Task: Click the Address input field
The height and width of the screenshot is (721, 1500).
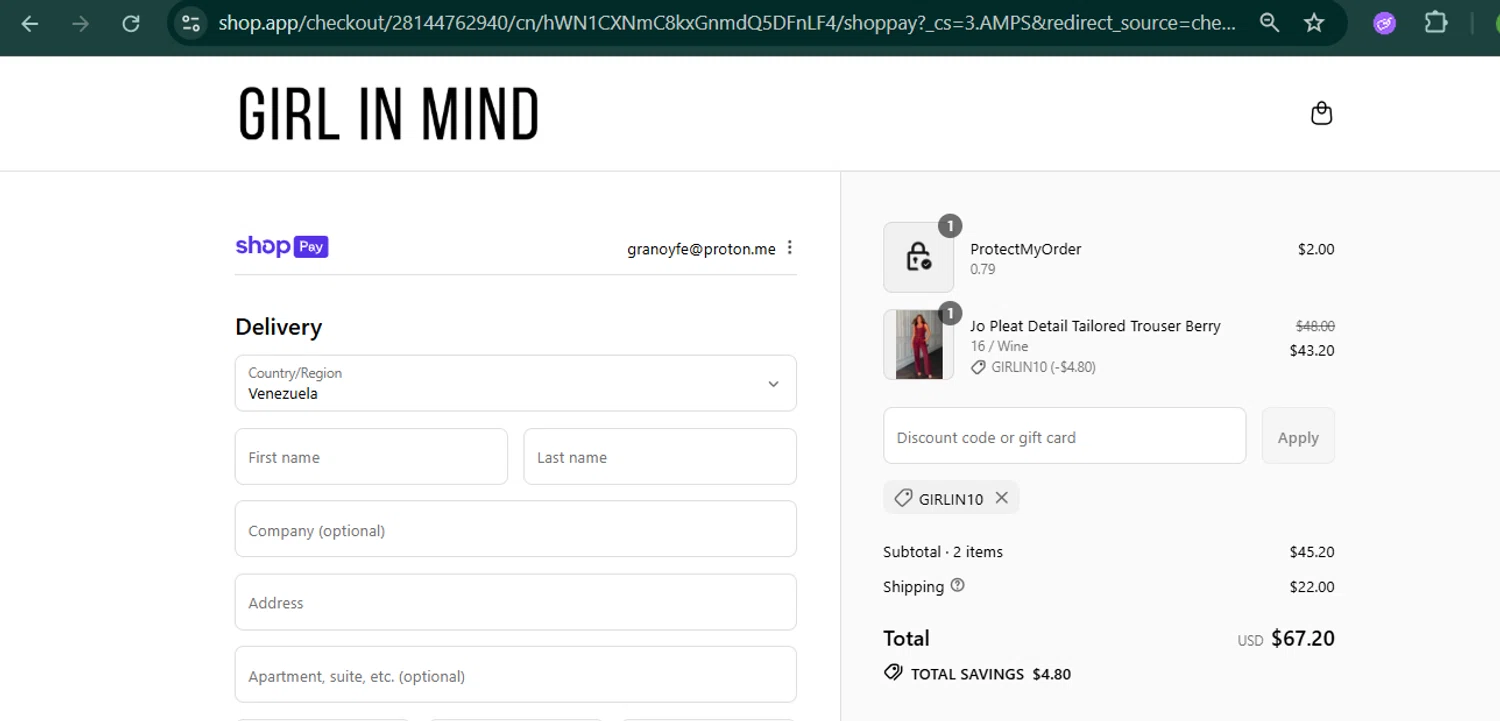Action: (x=516, y=602)
